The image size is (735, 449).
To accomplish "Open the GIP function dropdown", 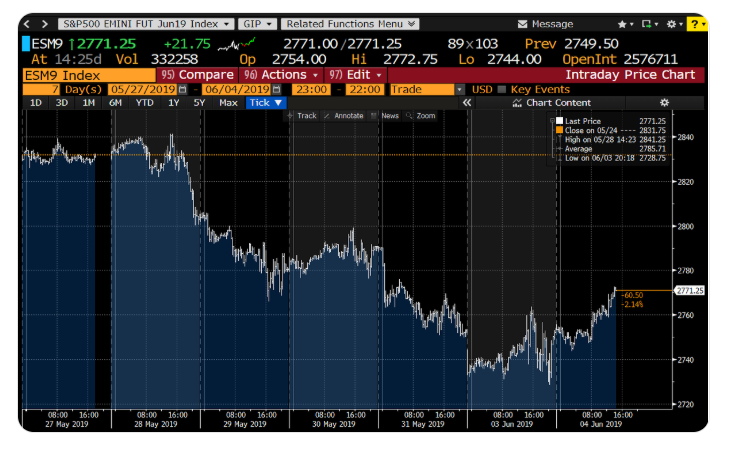I will tap(257, 24).
